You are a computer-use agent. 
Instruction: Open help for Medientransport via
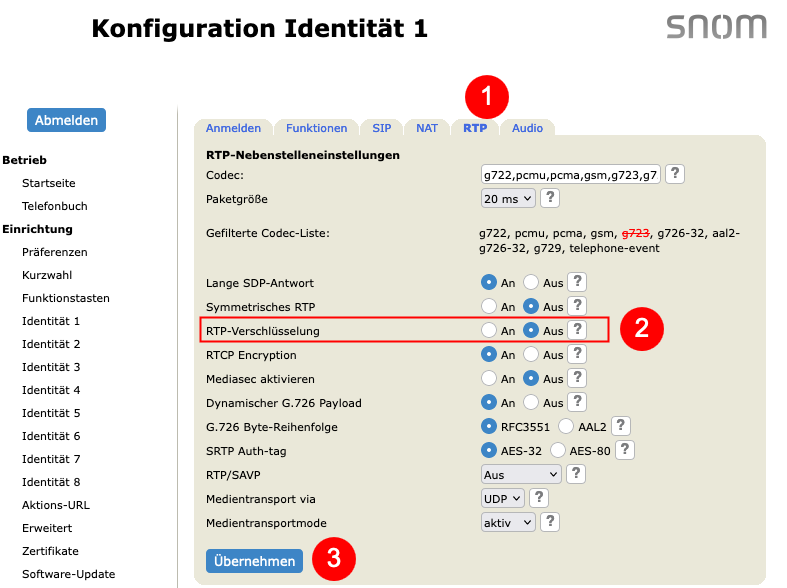(539, 498)
